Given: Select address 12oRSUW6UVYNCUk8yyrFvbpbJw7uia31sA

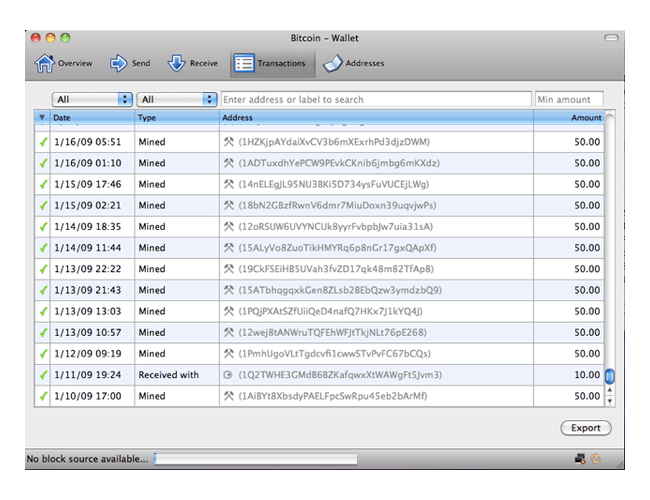Looking at the screenshot, I should coord(336,227).
